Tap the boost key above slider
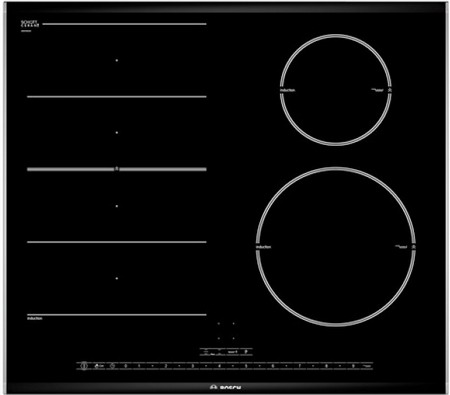Viewport: 450px width, 395px height. click(x=232, y=351)
